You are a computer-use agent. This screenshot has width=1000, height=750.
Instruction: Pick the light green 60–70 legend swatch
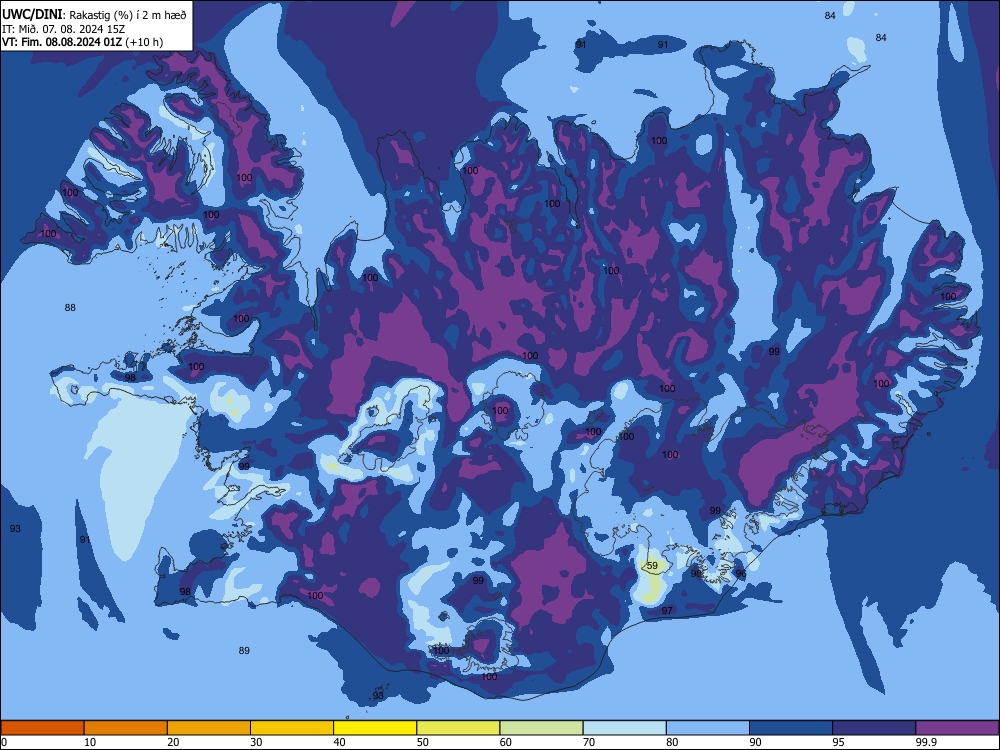[541, 728]
